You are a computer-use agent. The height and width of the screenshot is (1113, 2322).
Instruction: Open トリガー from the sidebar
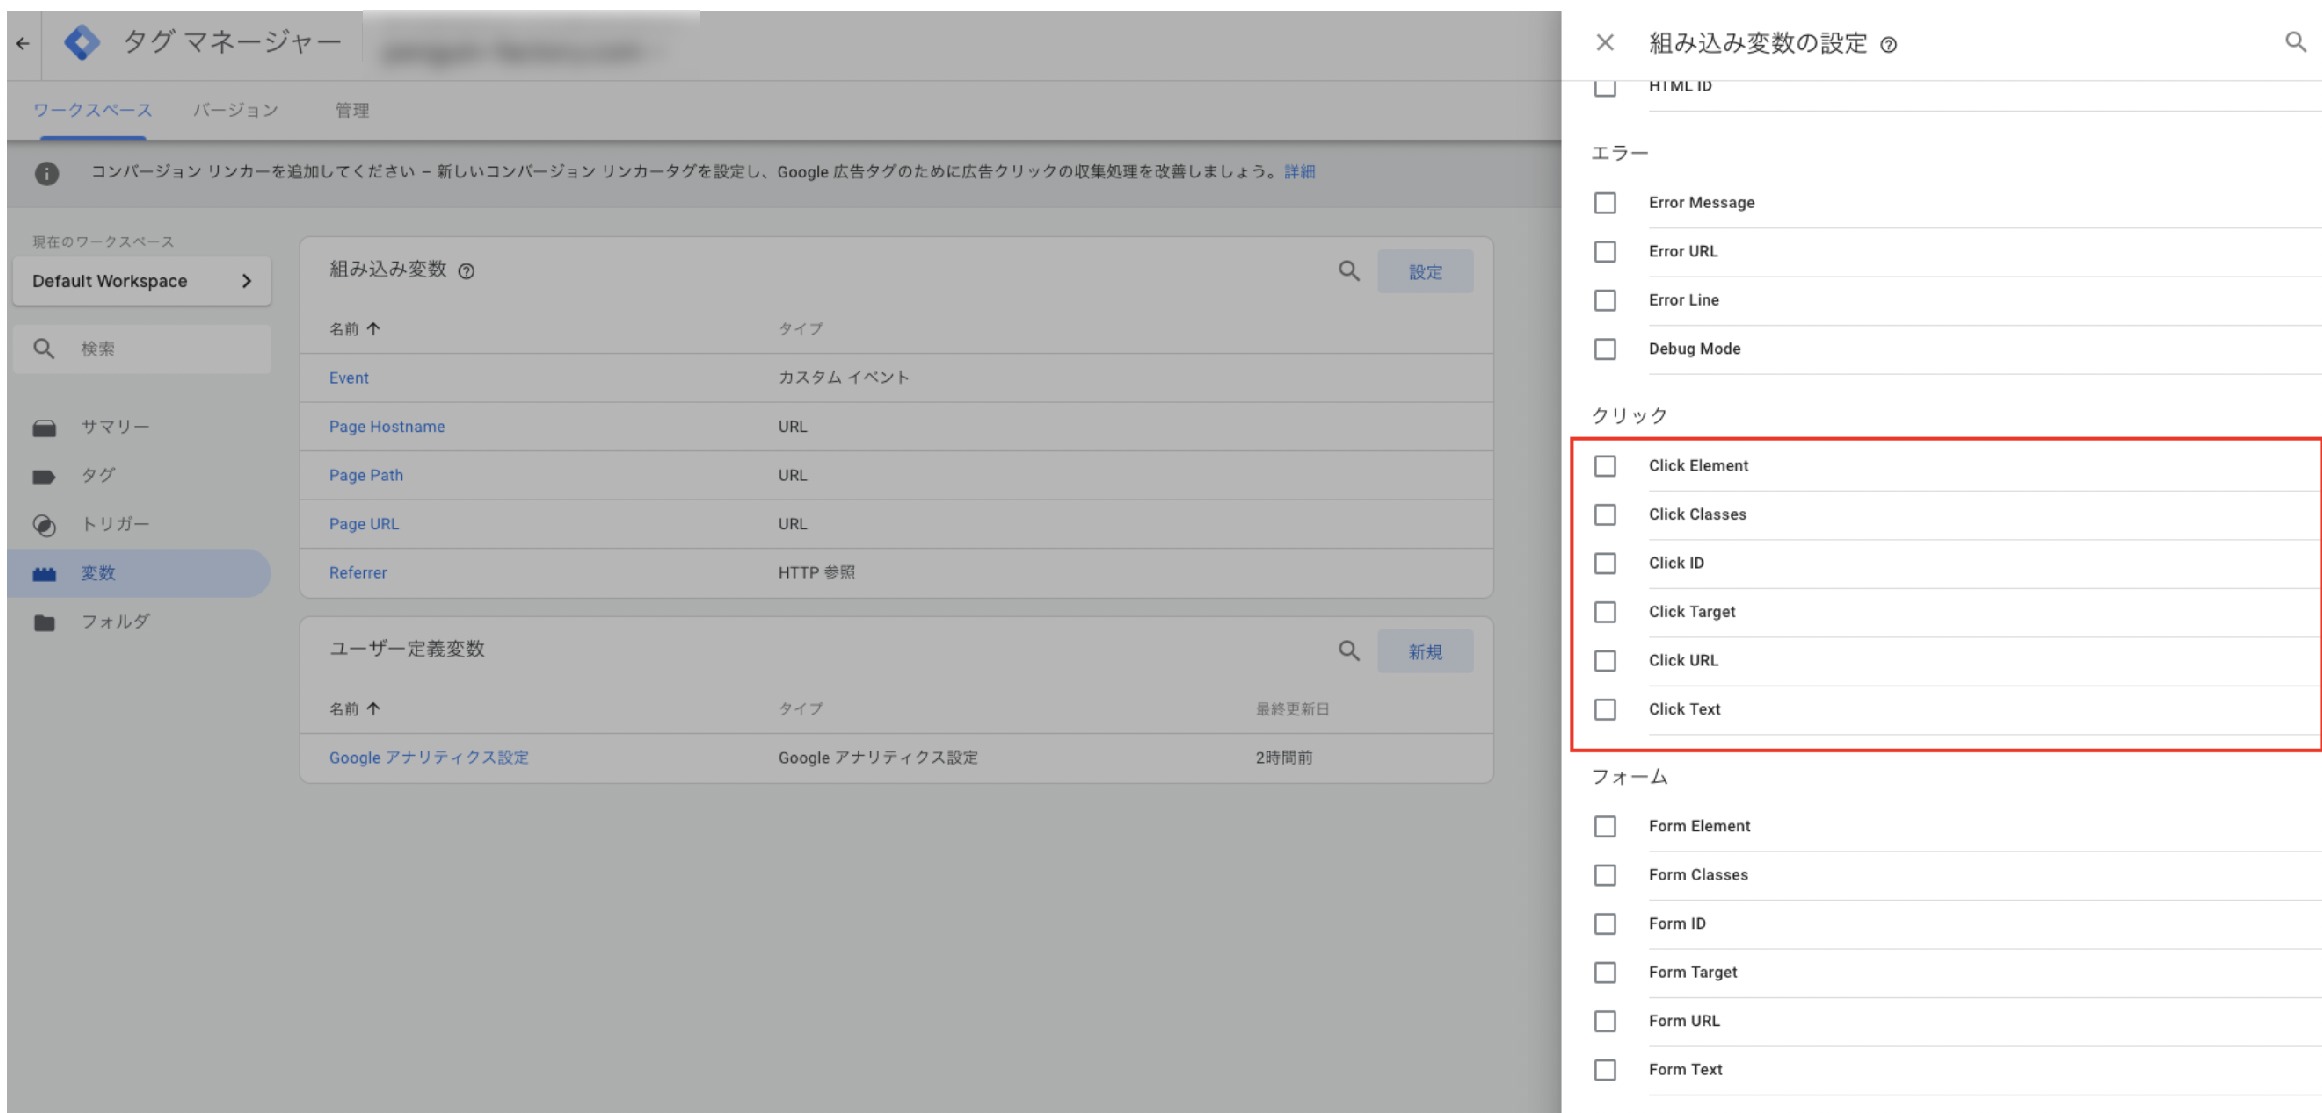click(x=114, y=524)
